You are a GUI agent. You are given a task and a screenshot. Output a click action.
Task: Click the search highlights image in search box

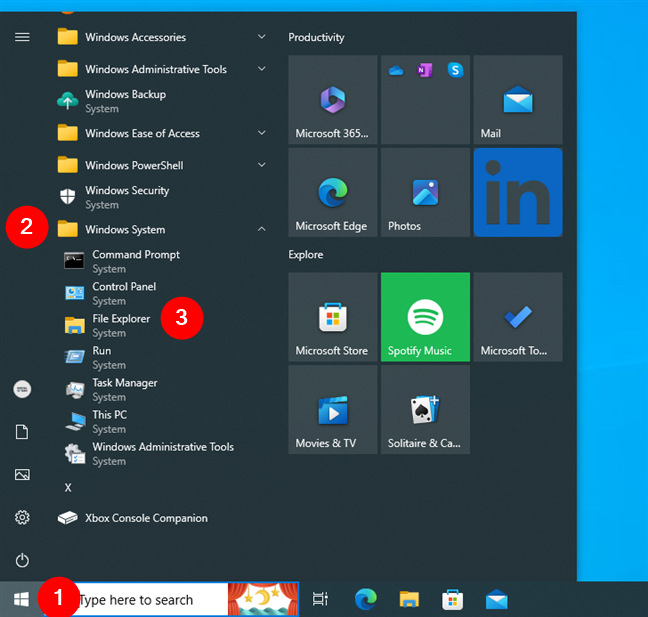262,599
